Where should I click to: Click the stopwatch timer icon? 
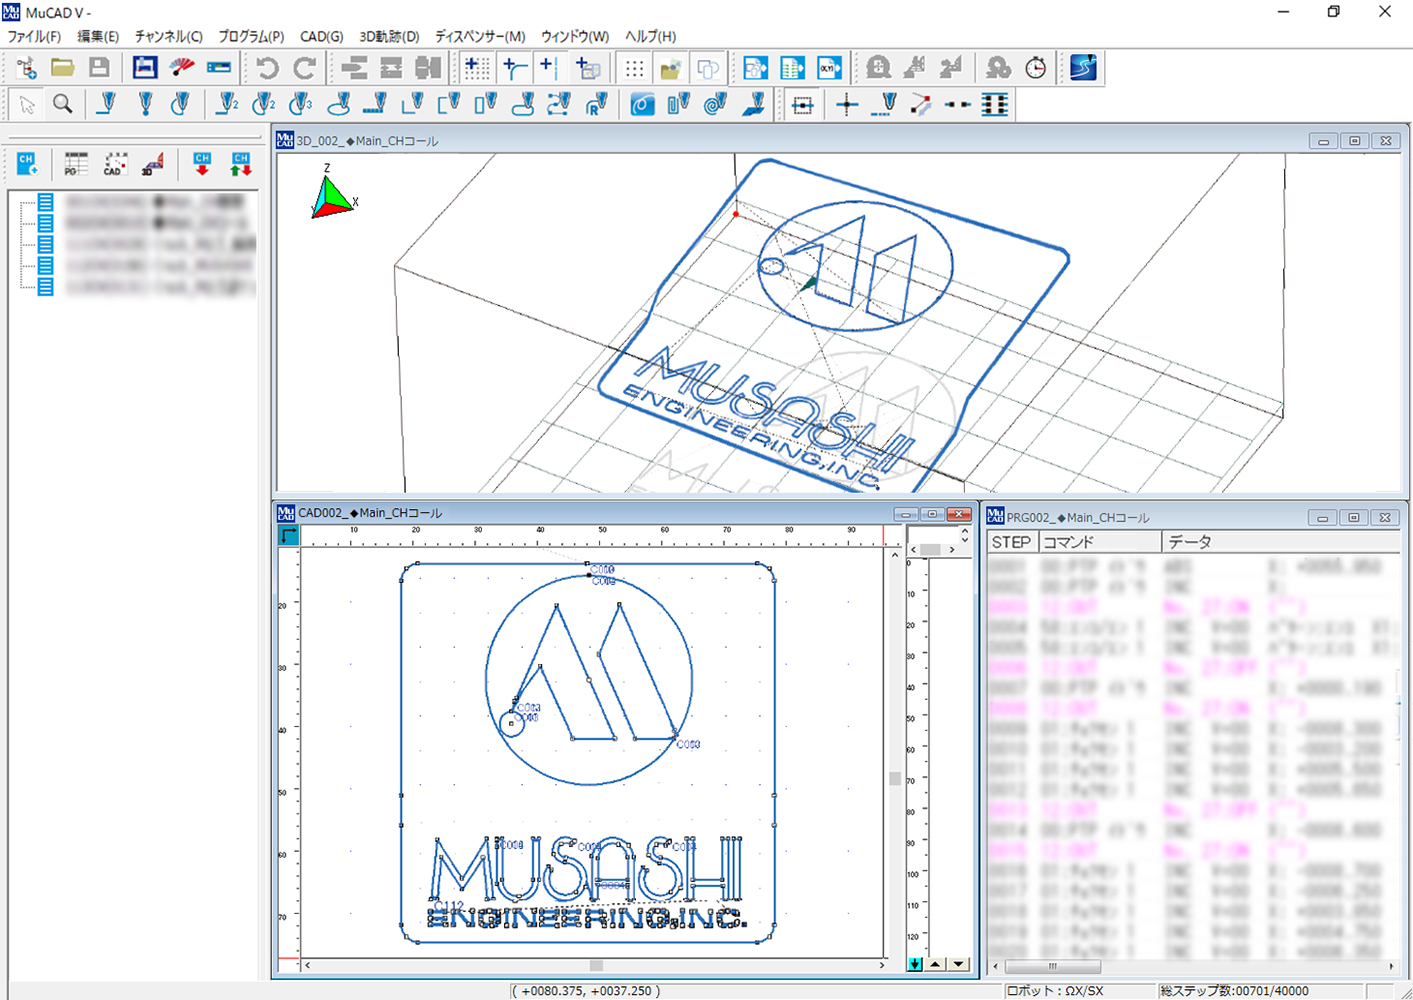point(1036,68)
